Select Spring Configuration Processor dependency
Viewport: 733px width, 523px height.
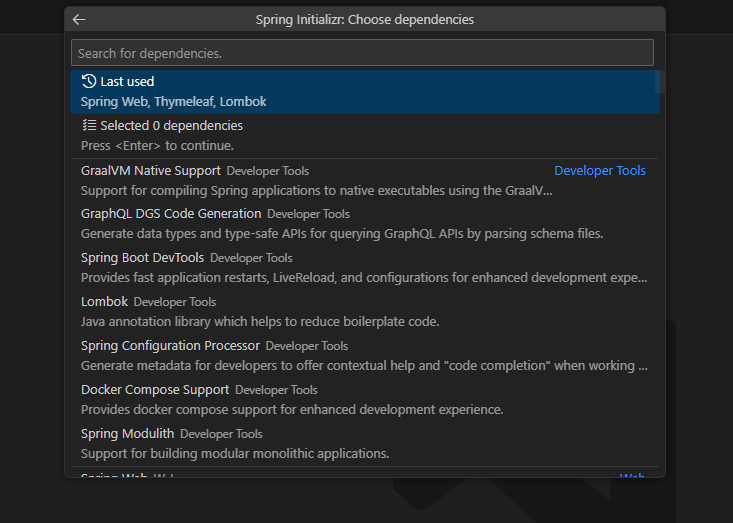[365, 355]
